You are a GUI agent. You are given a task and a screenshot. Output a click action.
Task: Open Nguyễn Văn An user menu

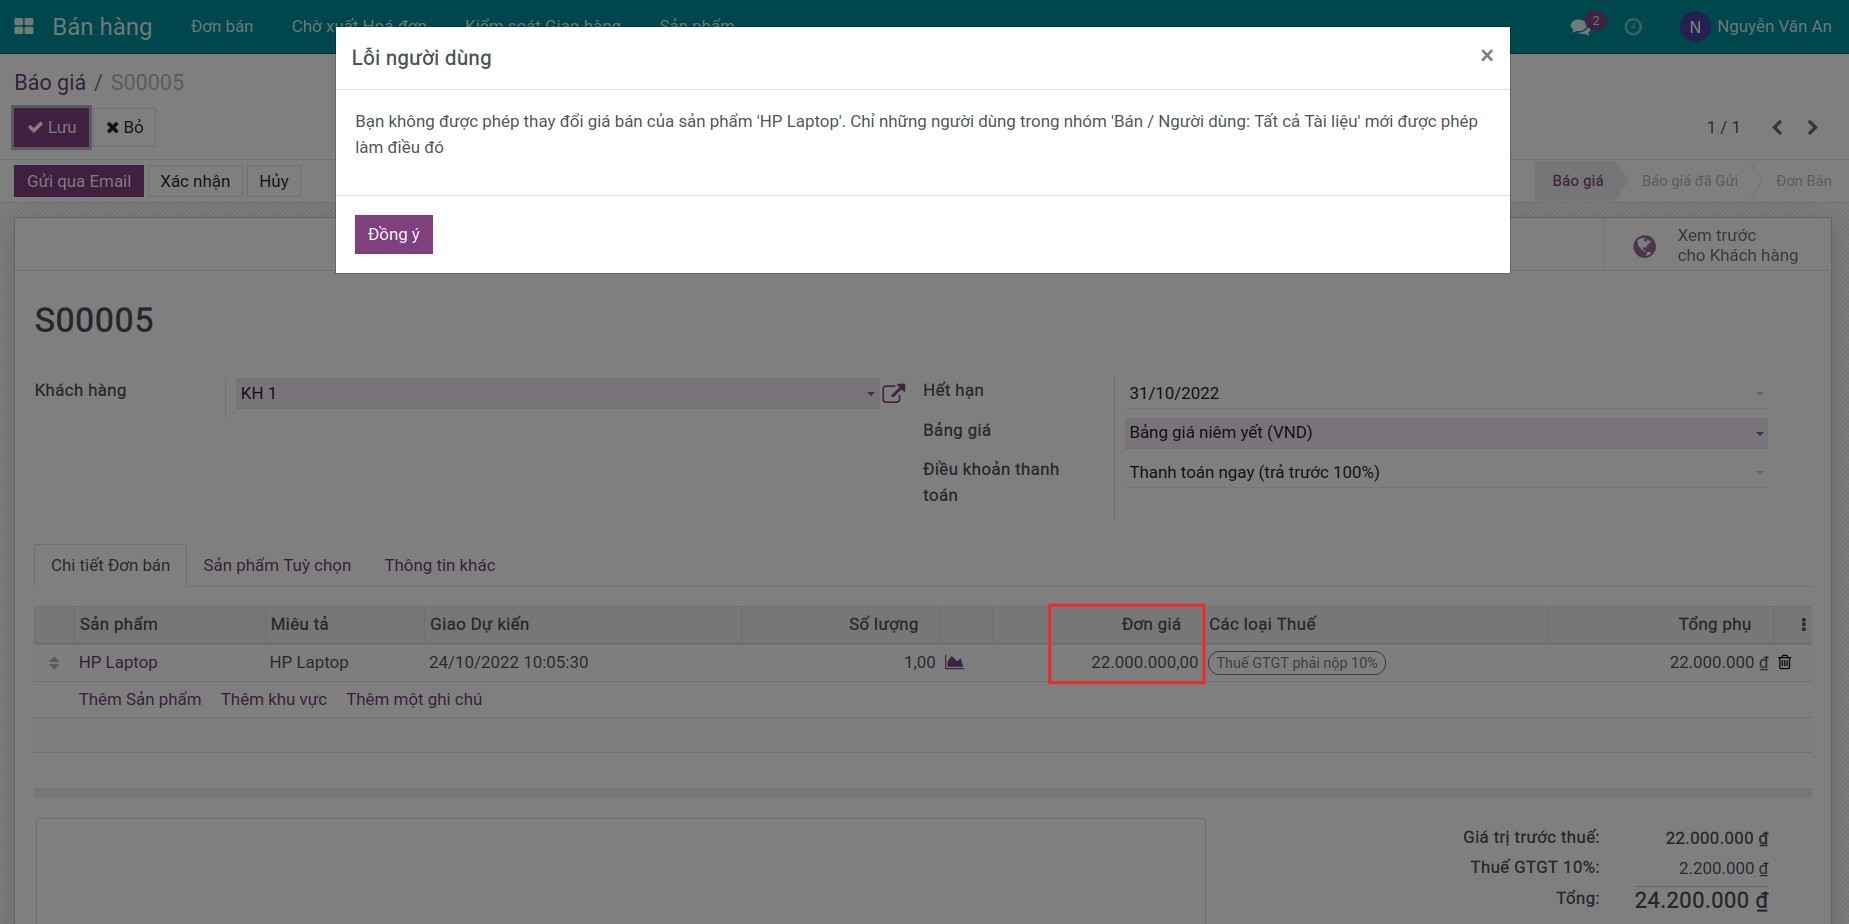coord(1757,27)
